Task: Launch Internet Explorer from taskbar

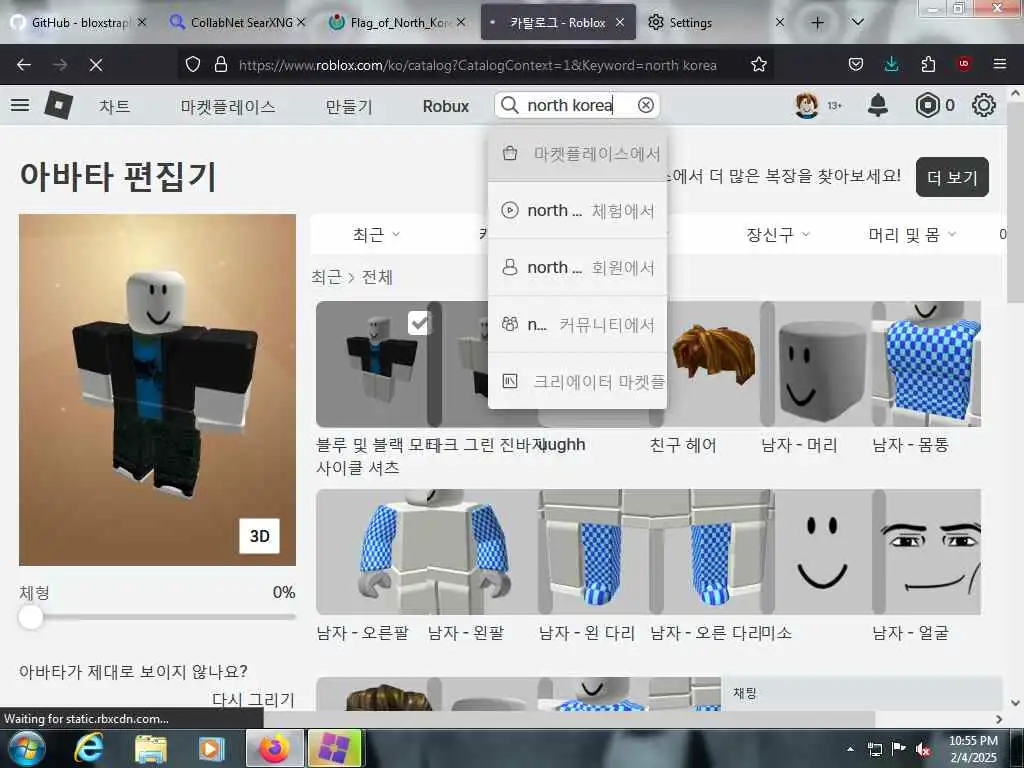Action: tap(88, 748)
